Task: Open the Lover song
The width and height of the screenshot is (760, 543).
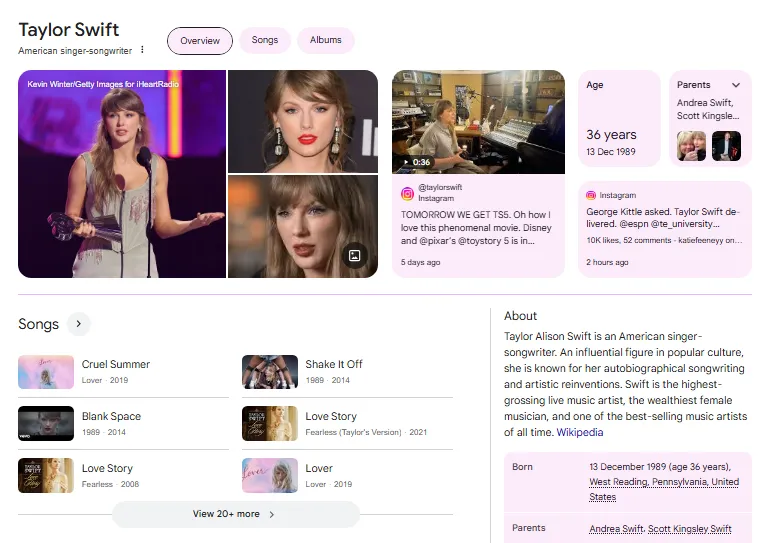Action: click(x=347, y=475)
